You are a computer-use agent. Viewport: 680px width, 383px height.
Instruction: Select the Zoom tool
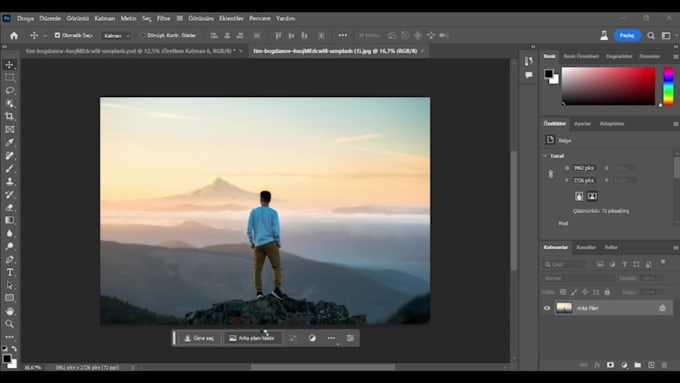(x=10, y=324)
